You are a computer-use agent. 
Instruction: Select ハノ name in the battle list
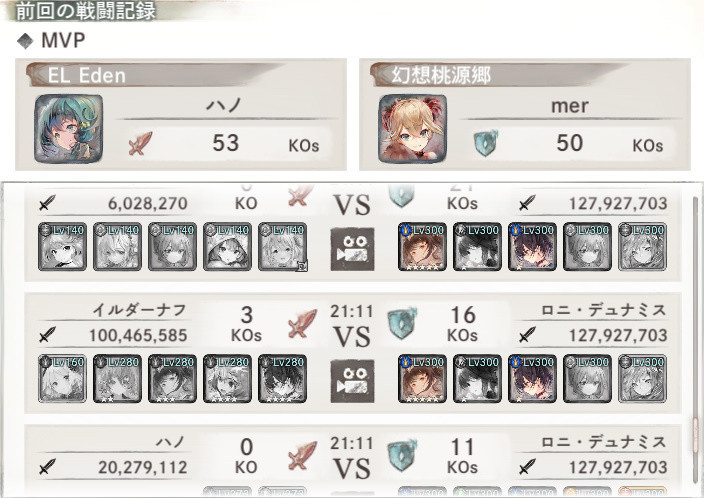(171, 442)
